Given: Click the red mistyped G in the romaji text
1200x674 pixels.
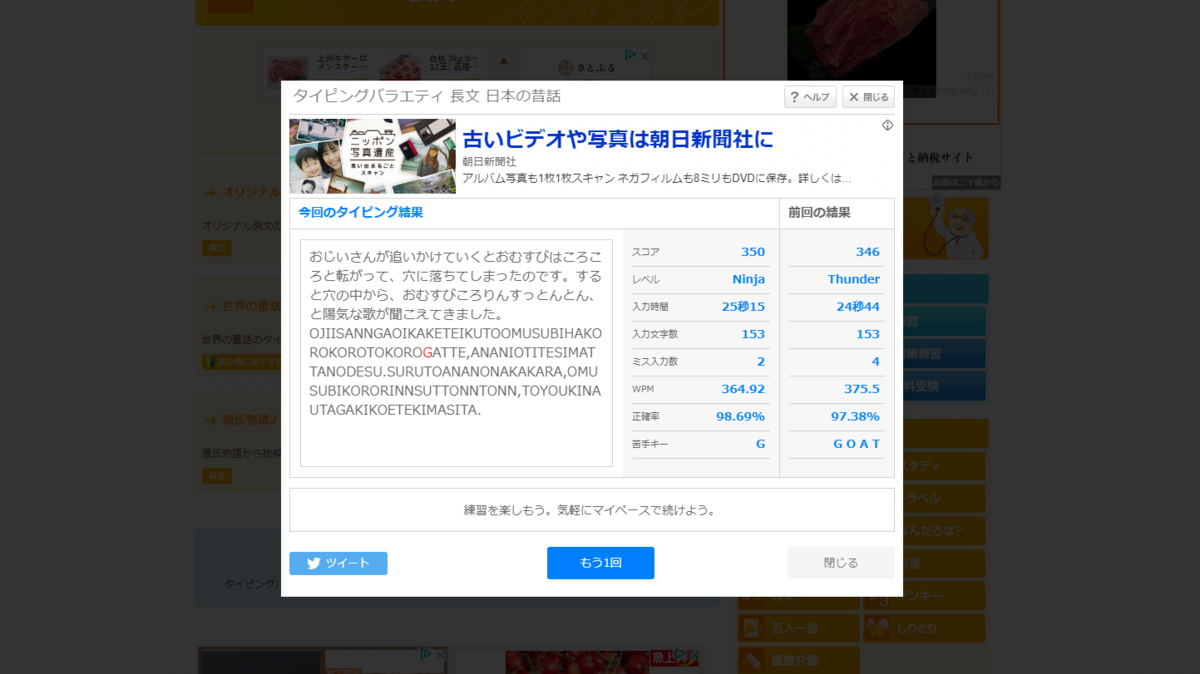Looking at the screenshot, I should (428, 353).
